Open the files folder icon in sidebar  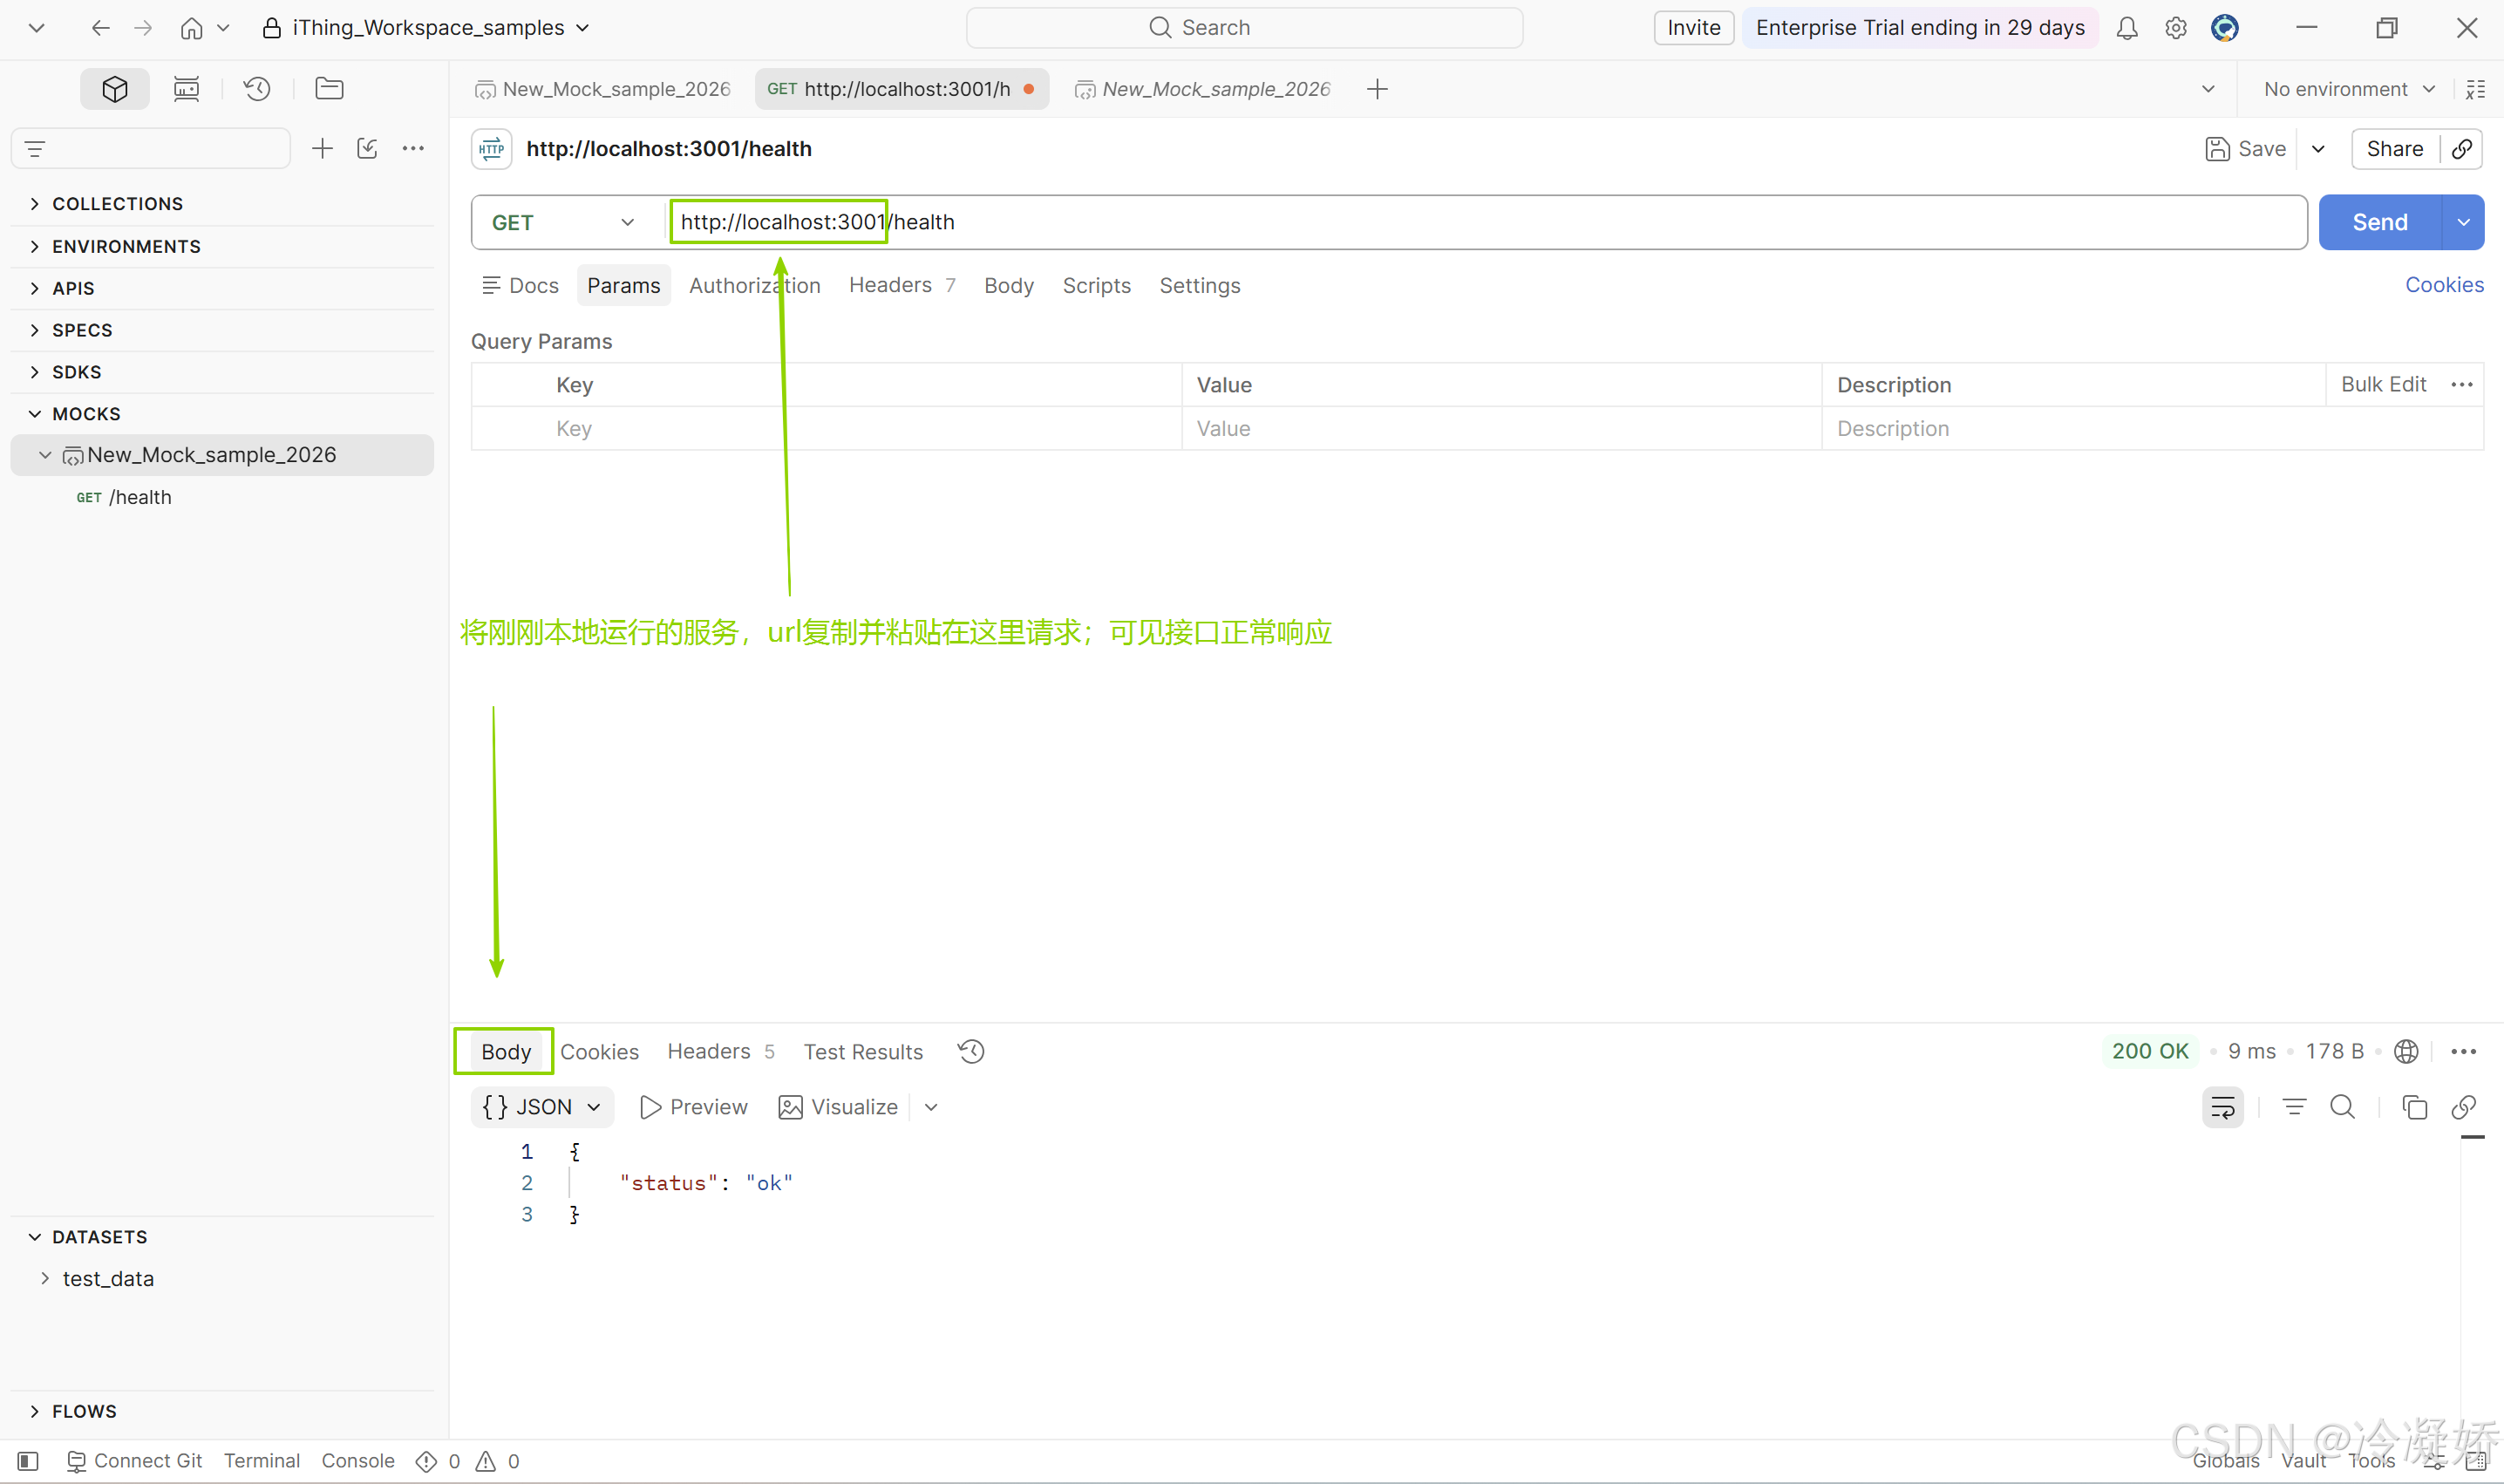(x=329, y=89)
